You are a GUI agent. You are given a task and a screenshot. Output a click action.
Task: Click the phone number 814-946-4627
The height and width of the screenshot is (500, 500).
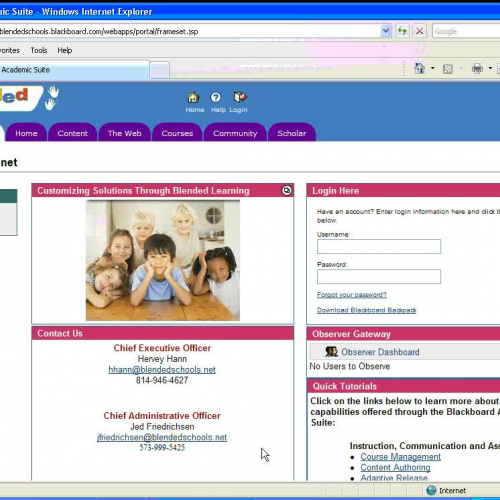point(162,380)
